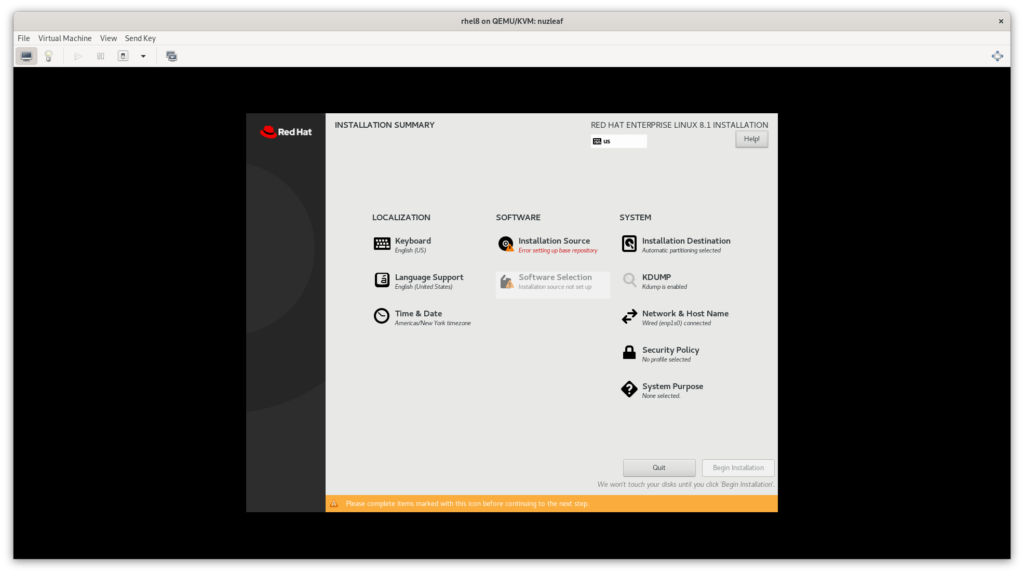Click the Security Policy lock icon

click(x=629, y=353)
